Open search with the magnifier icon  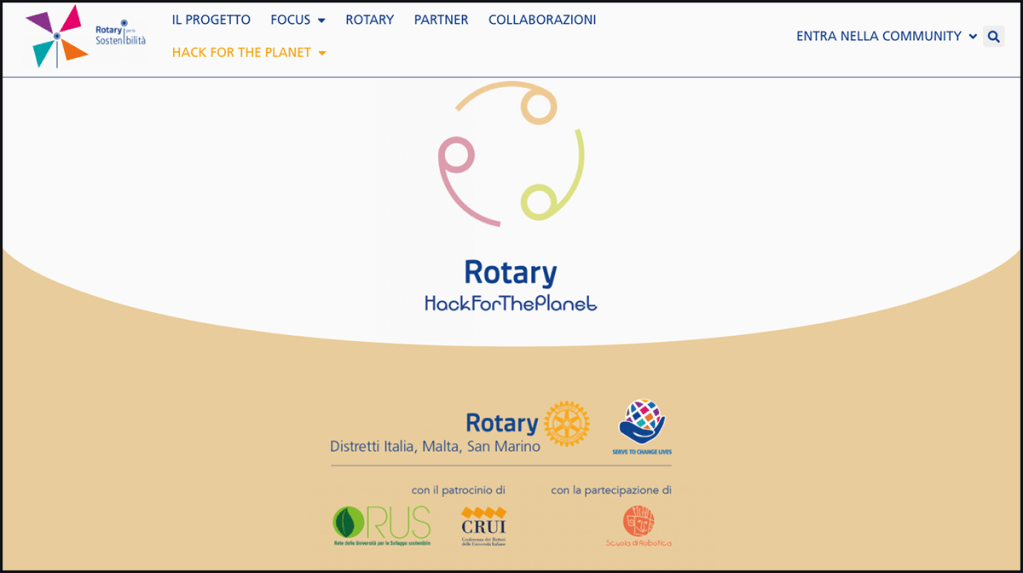tap(993, 37)
